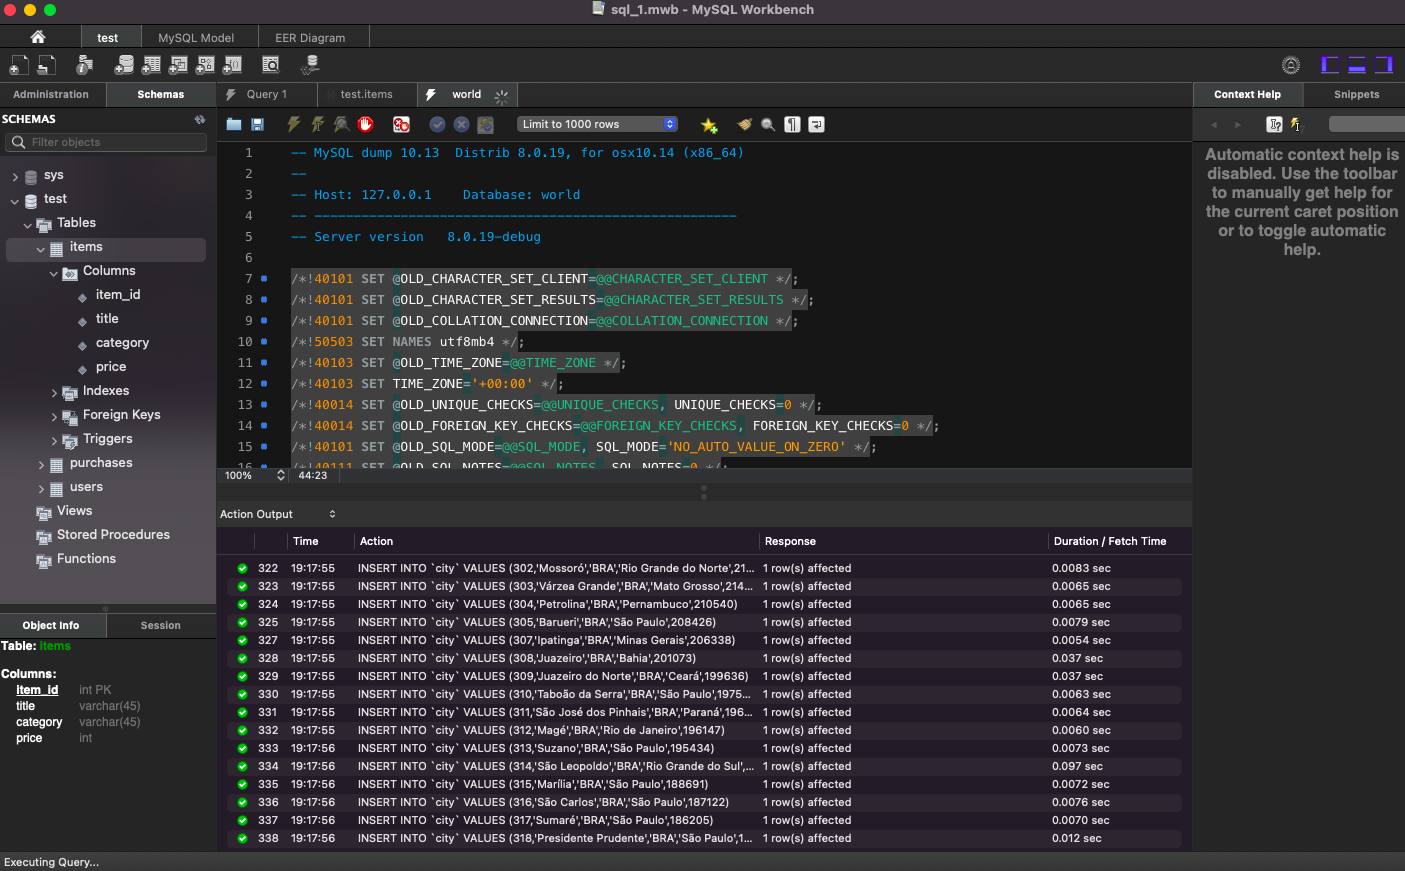1405x871 pixels.
Task: Toggle auto-commit mode
Action: point(485,124)
